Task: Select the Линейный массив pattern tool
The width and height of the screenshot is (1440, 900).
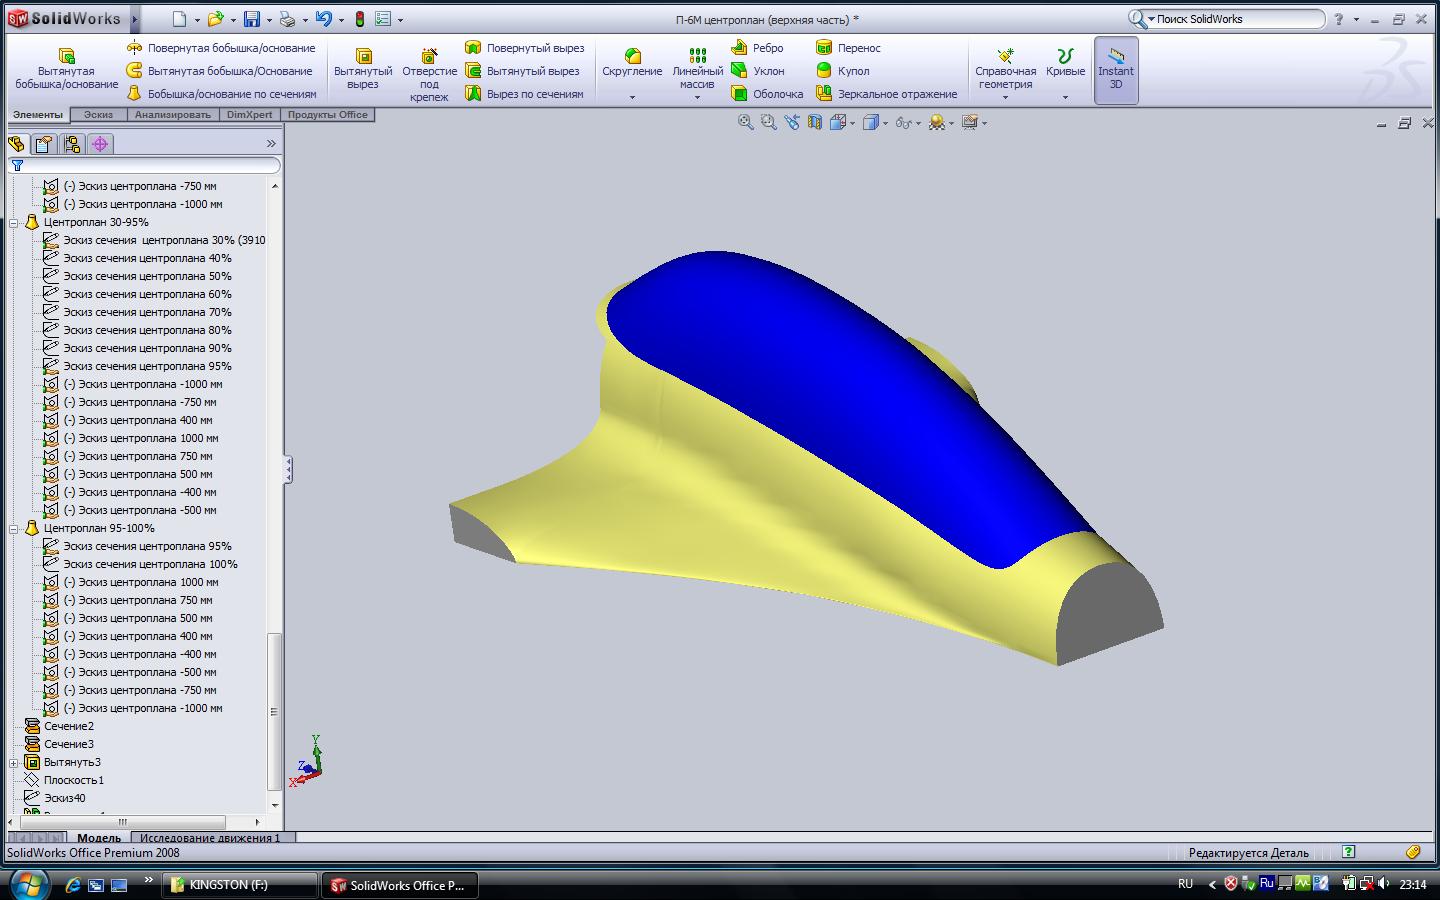Action: pyautogui.click(x=697, y=56)
